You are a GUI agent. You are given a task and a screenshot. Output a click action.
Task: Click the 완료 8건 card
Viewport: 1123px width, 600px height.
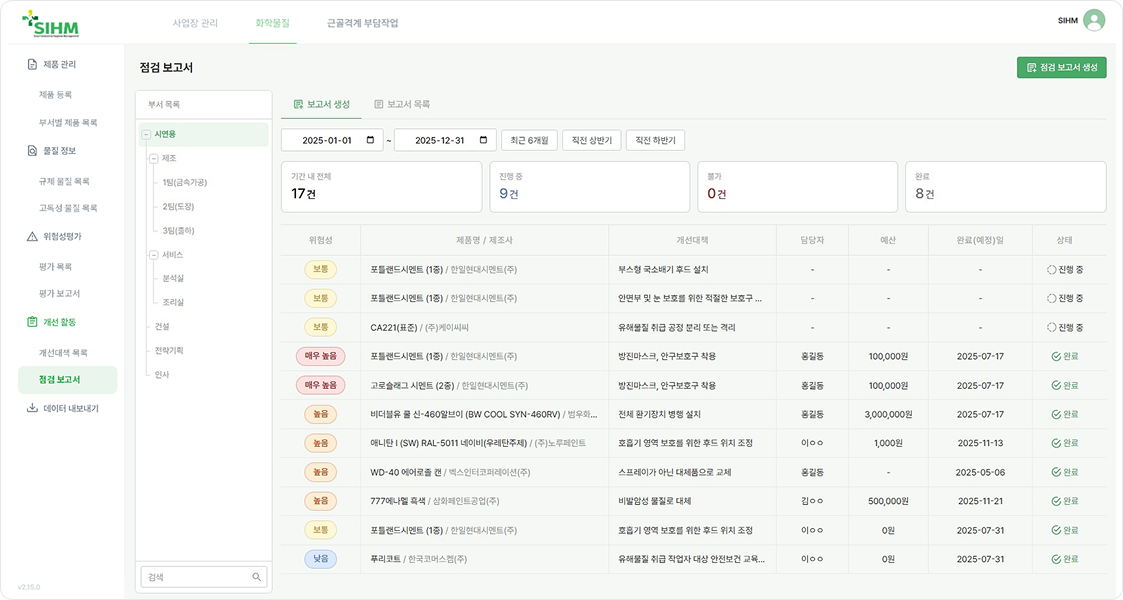tap(1006, 187)
